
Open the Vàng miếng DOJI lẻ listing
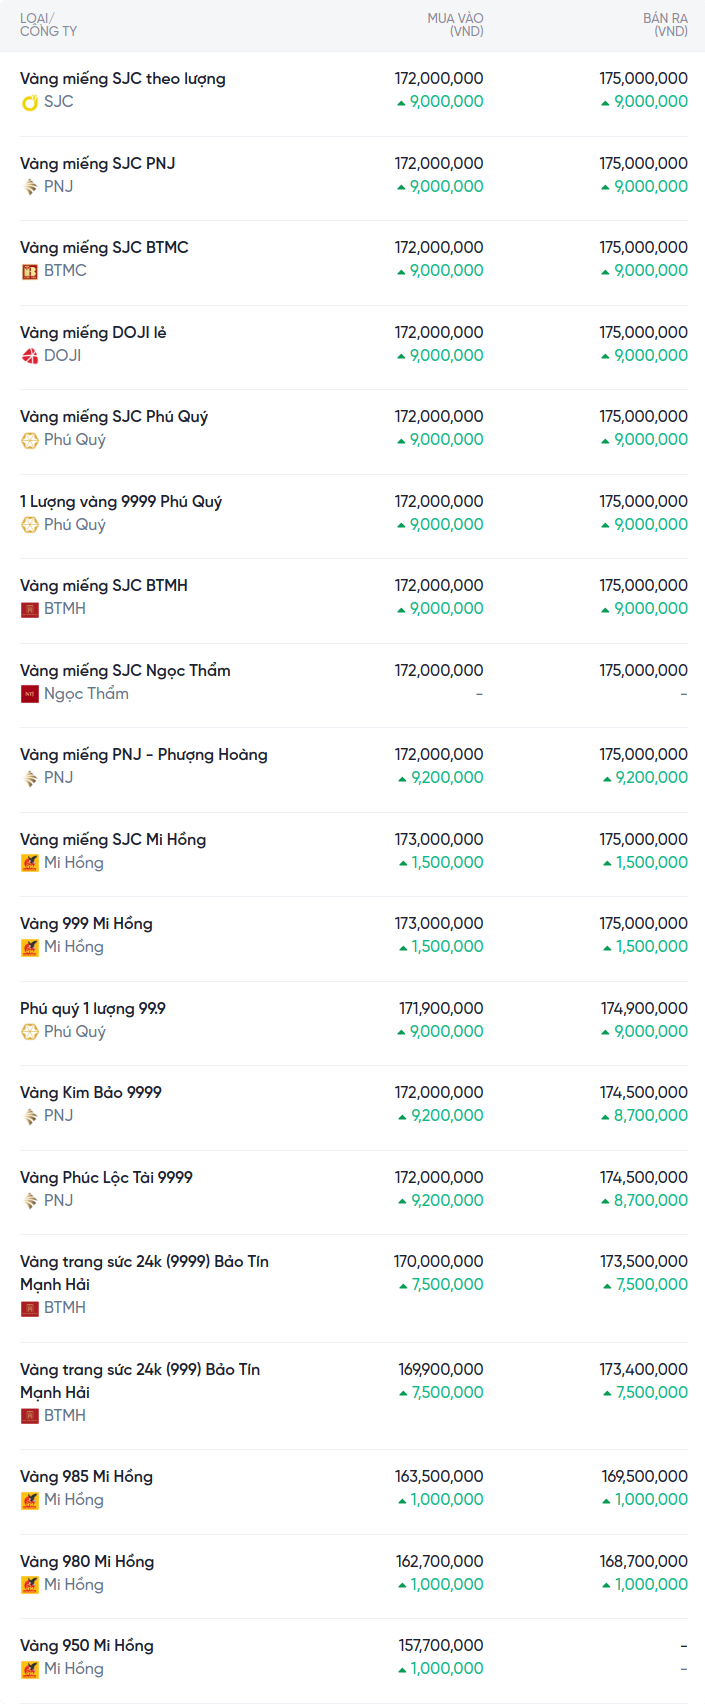[x=93, y=332]
